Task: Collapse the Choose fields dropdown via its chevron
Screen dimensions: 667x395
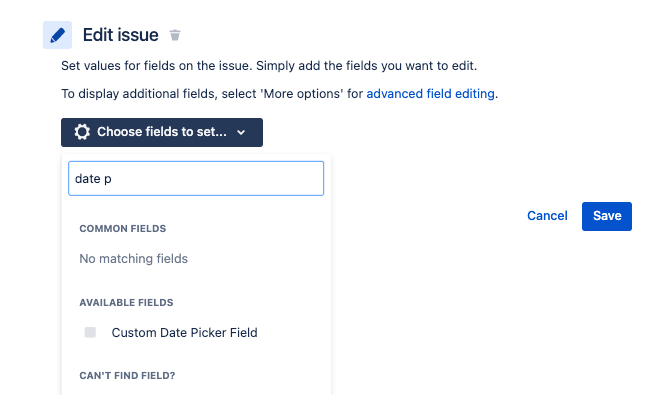Action: click(x=241, y=132)
